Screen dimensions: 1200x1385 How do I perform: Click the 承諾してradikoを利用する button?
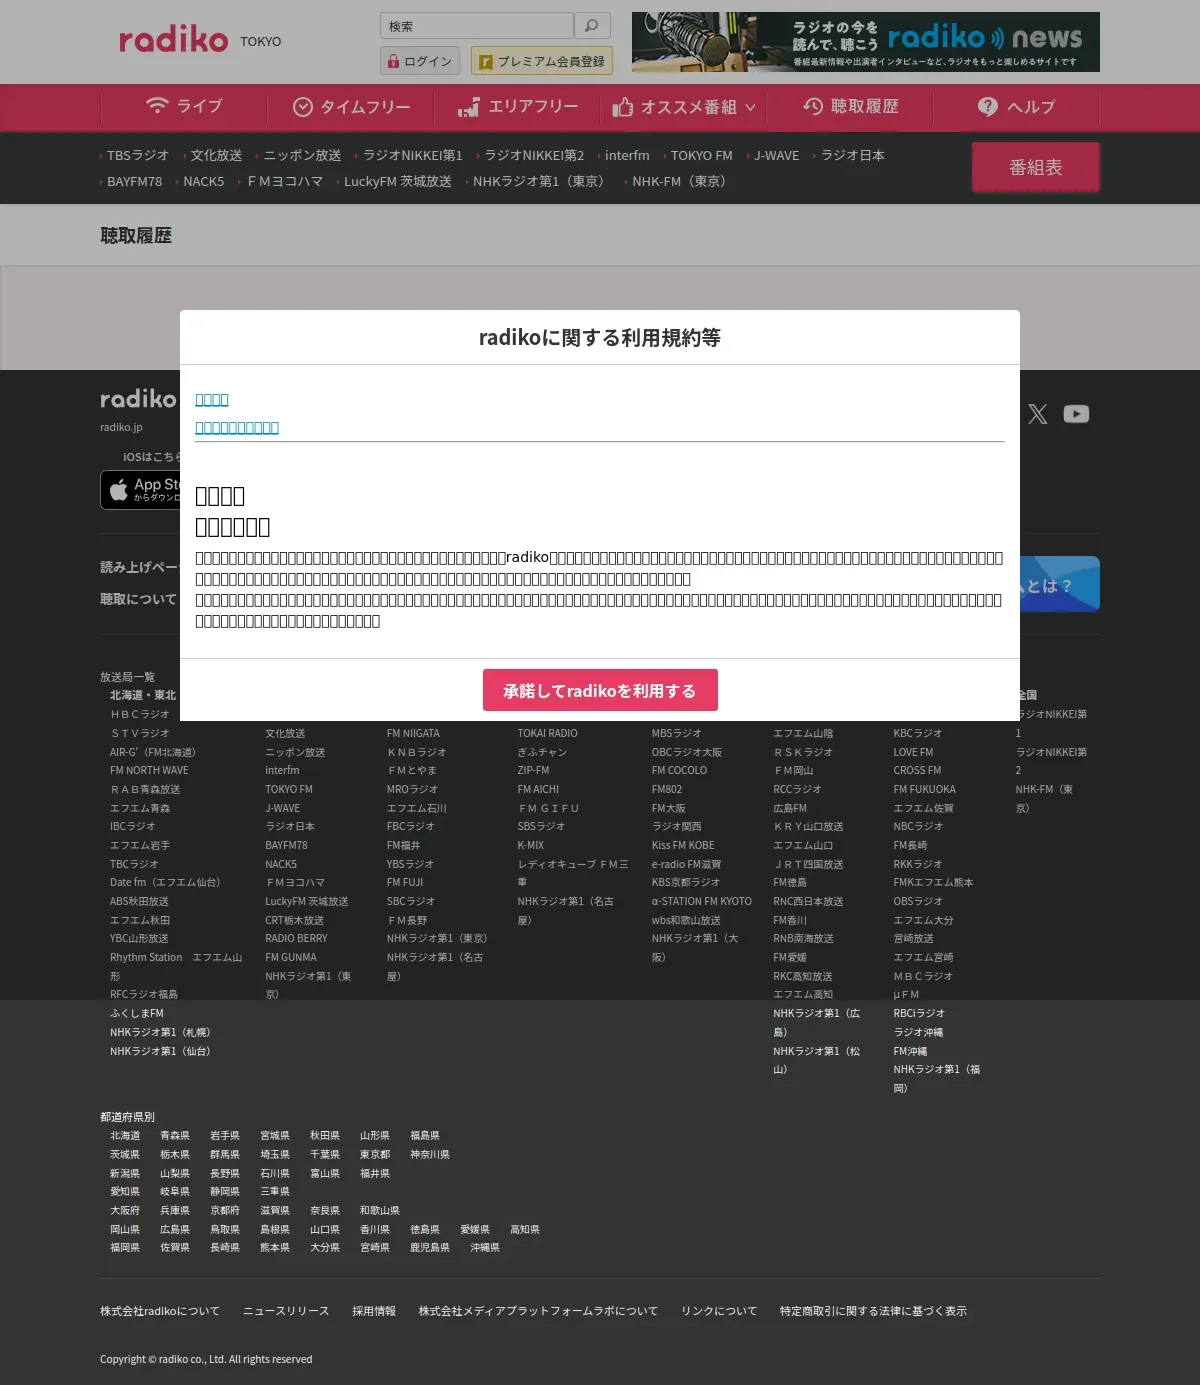coord(600,690)
